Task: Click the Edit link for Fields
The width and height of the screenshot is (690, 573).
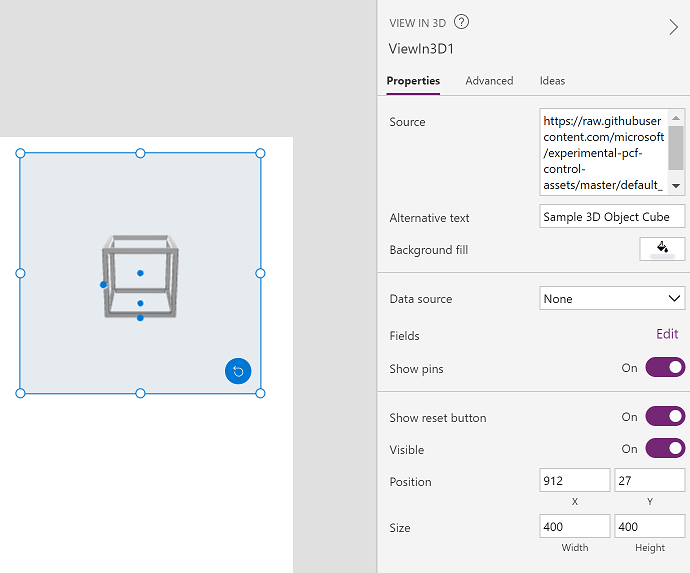Action: 667,334
